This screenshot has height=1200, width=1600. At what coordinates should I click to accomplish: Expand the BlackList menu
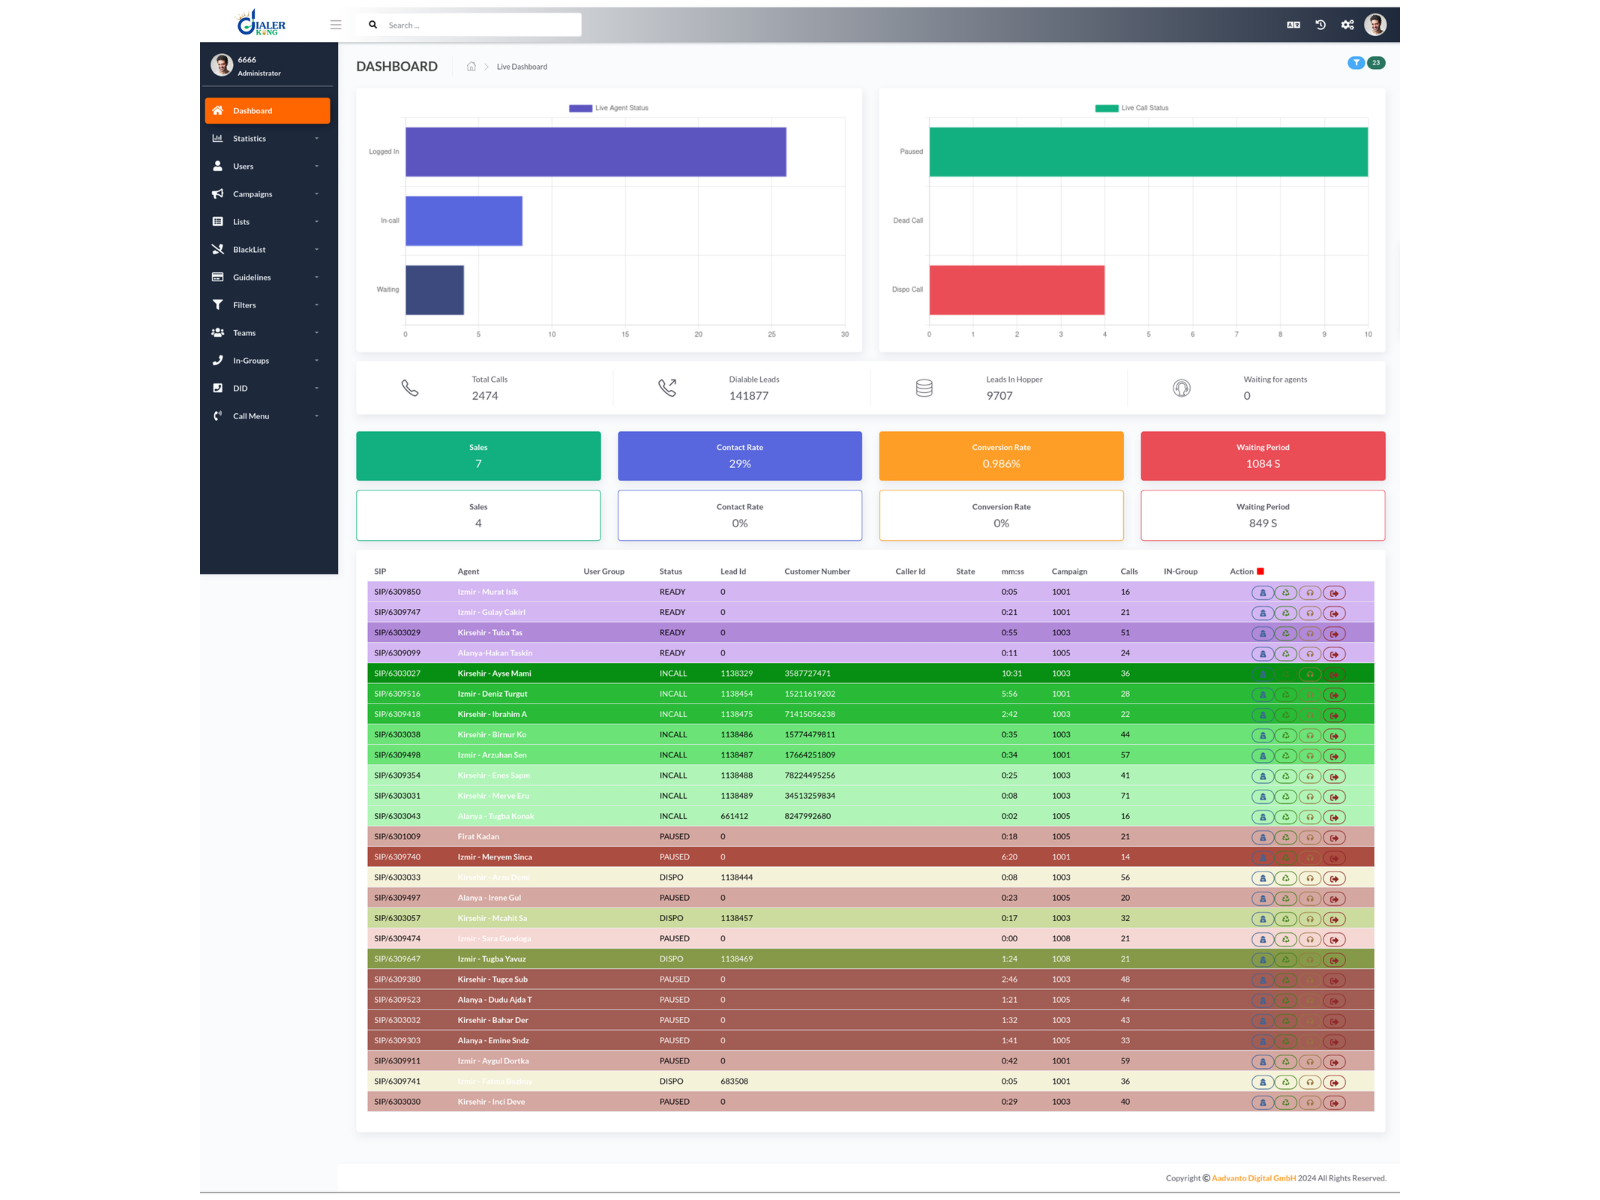(x=250, y=249)
